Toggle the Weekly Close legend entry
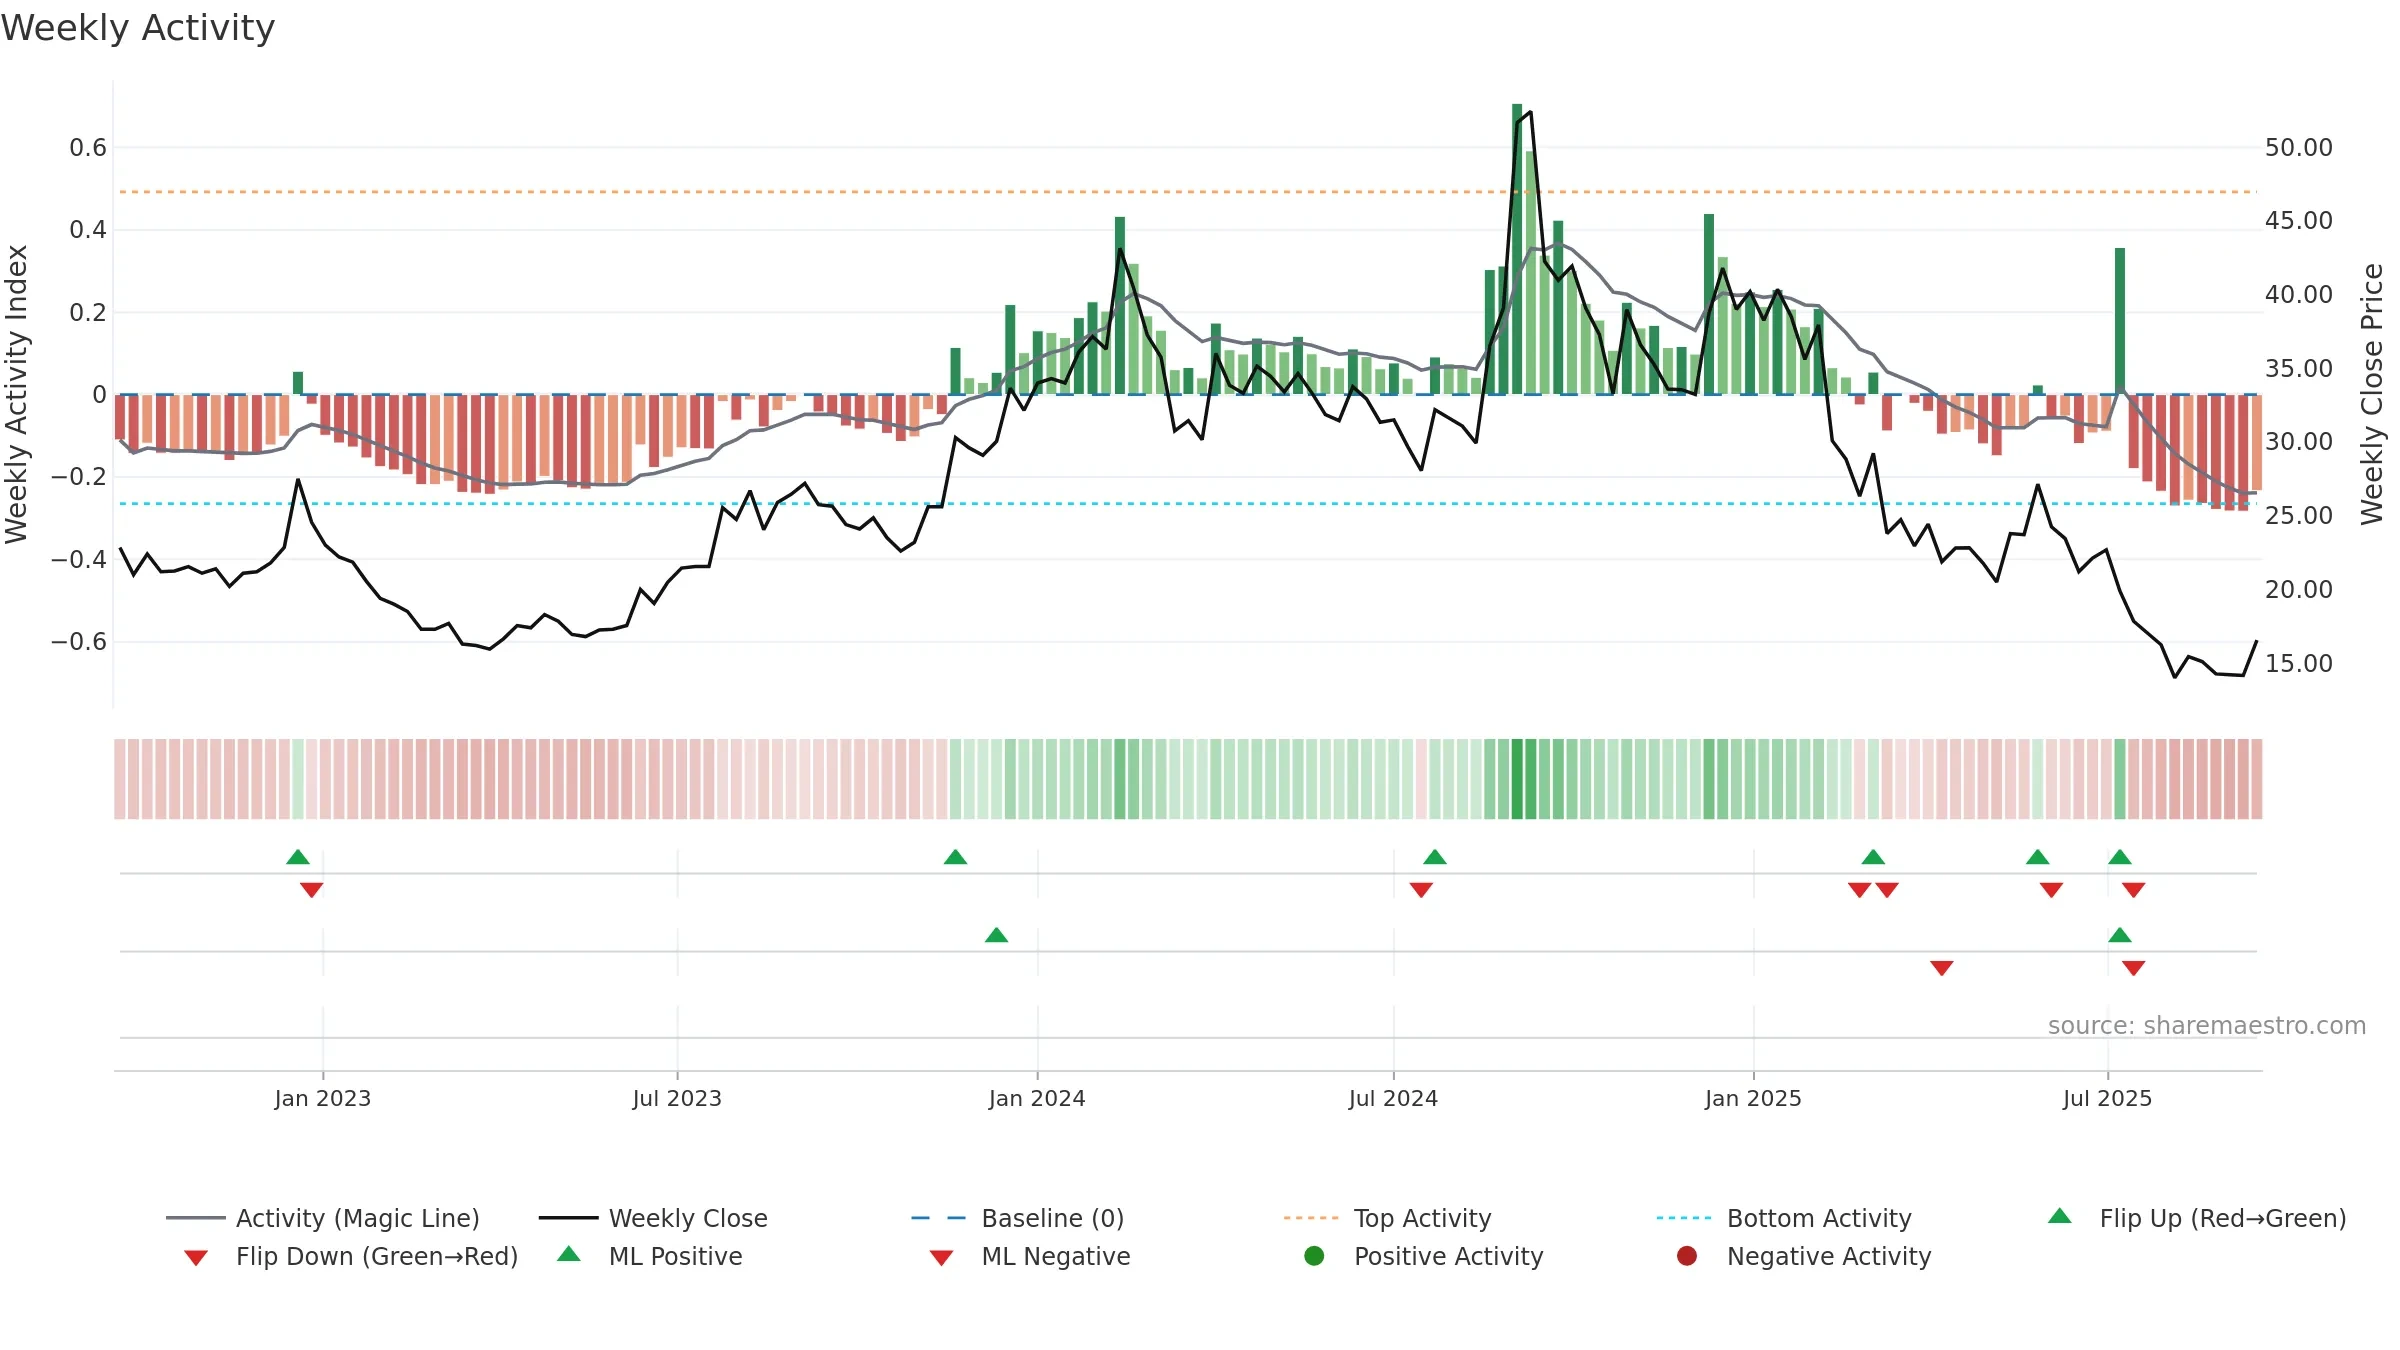 (653, 1218)
